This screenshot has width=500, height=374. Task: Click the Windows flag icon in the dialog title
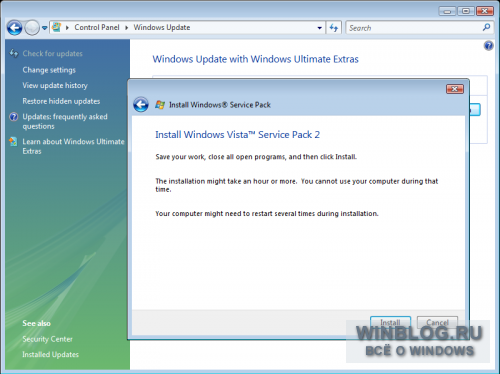(160, 105)
